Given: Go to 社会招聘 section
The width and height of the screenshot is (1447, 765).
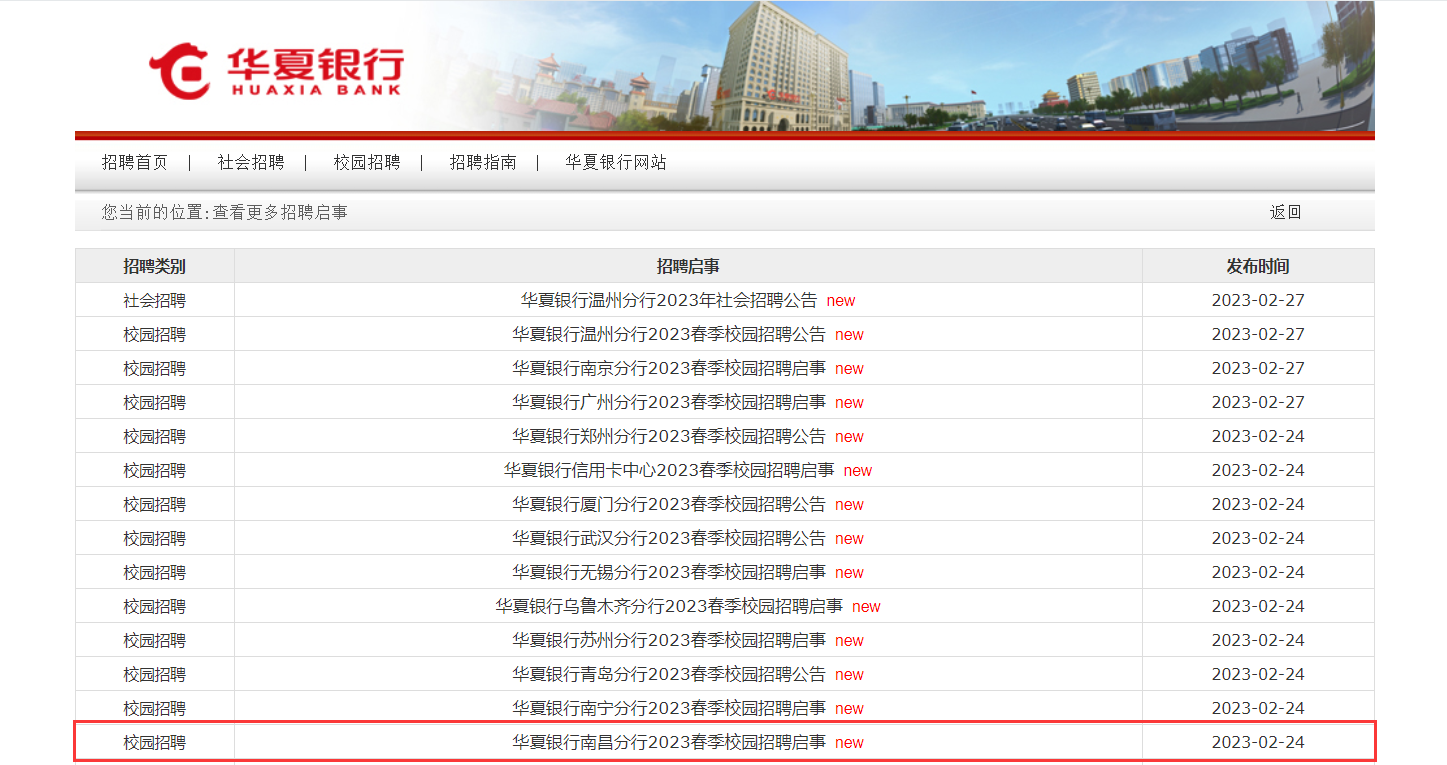Looking at the screenshot, I should pos(251,163).
